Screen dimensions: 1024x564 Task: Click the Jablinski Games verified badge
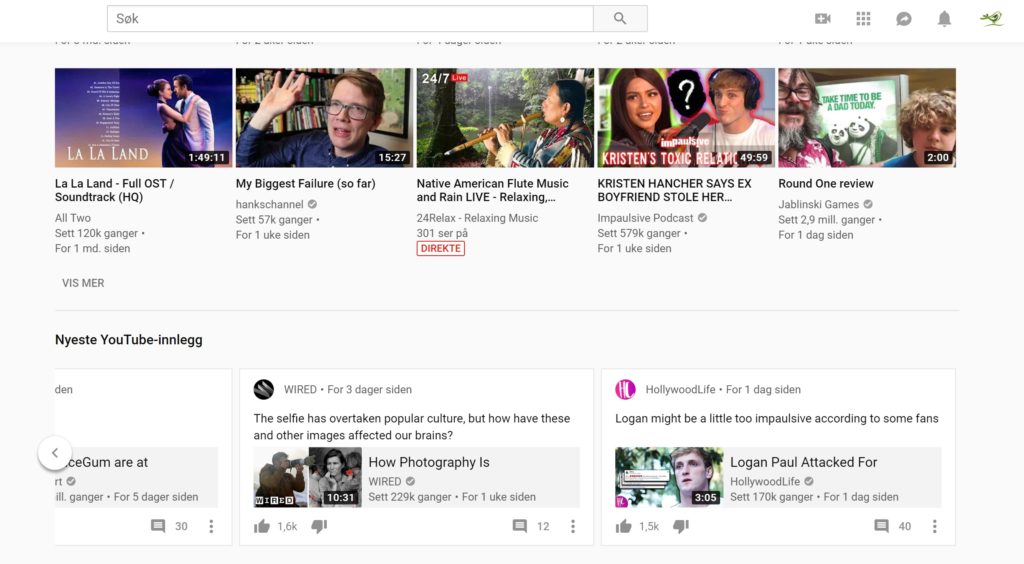pos(868,204)
